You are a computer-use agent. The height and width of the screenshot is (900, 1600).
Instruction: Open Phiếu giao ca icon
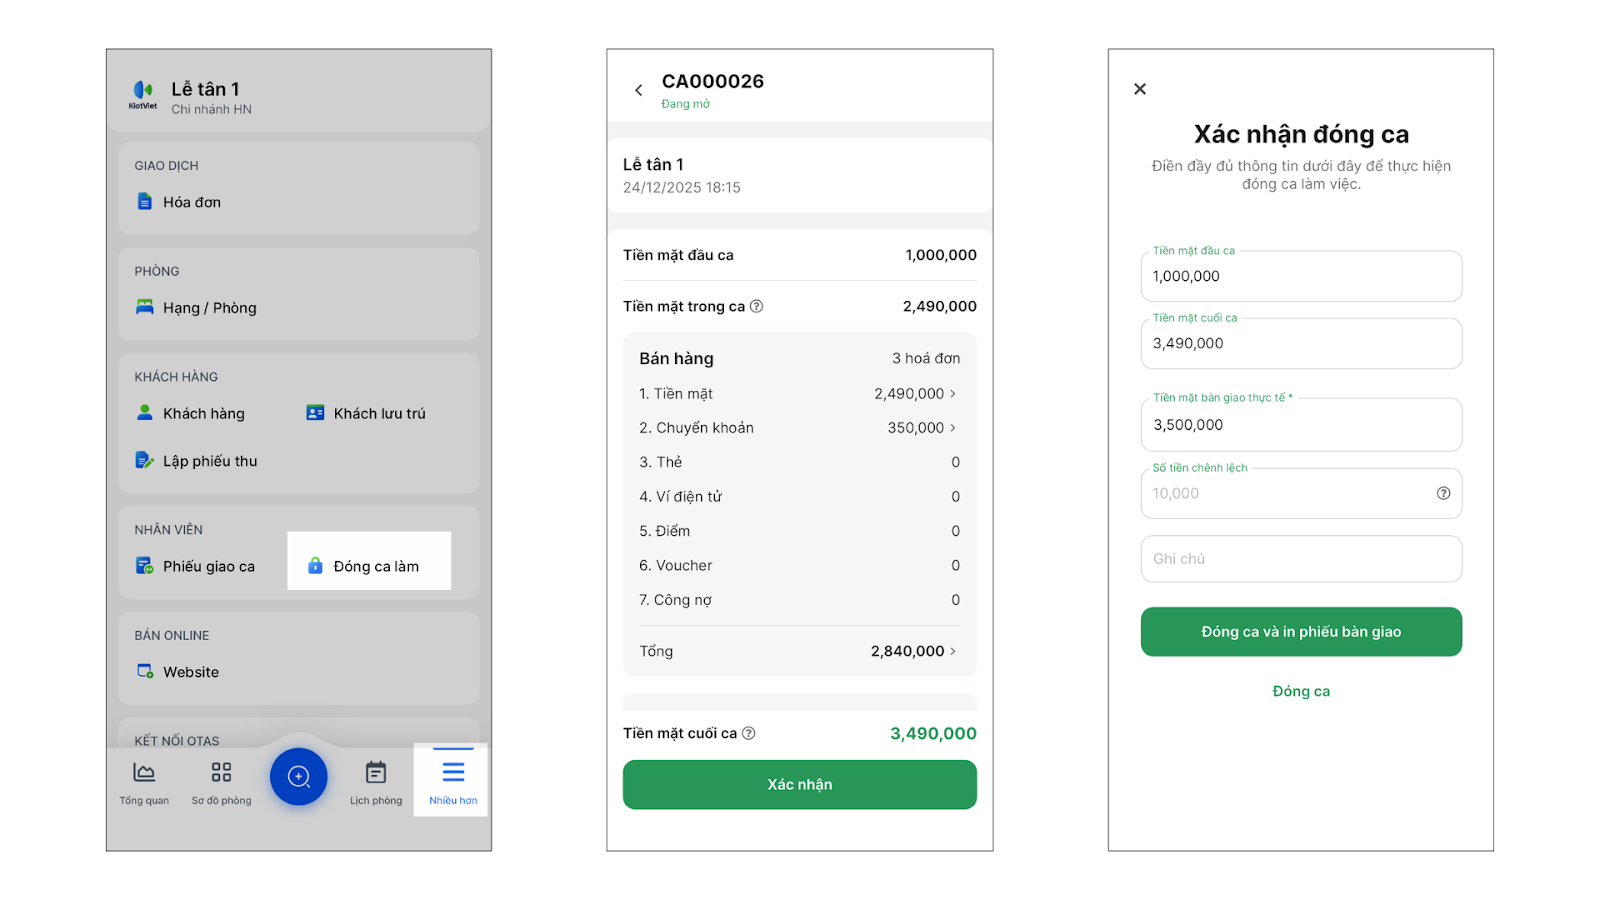click(x=145, y=566)
